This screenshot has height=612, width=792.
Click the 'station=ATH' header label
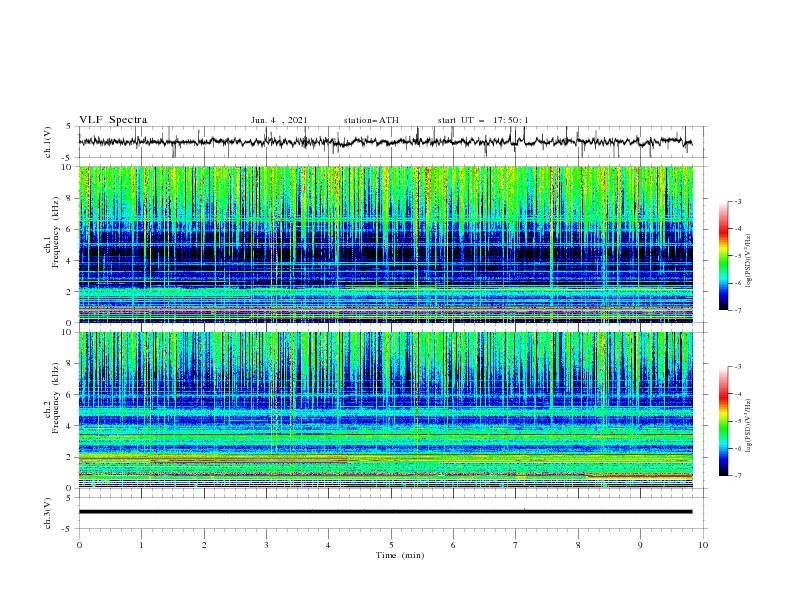click(x=371, y=120)
